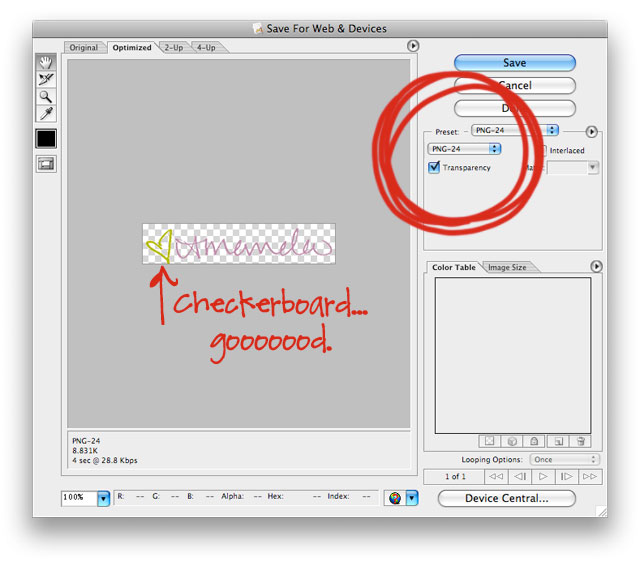Click the web-shift colors cube icon
640x562 pixels.
tap(512, 441)
